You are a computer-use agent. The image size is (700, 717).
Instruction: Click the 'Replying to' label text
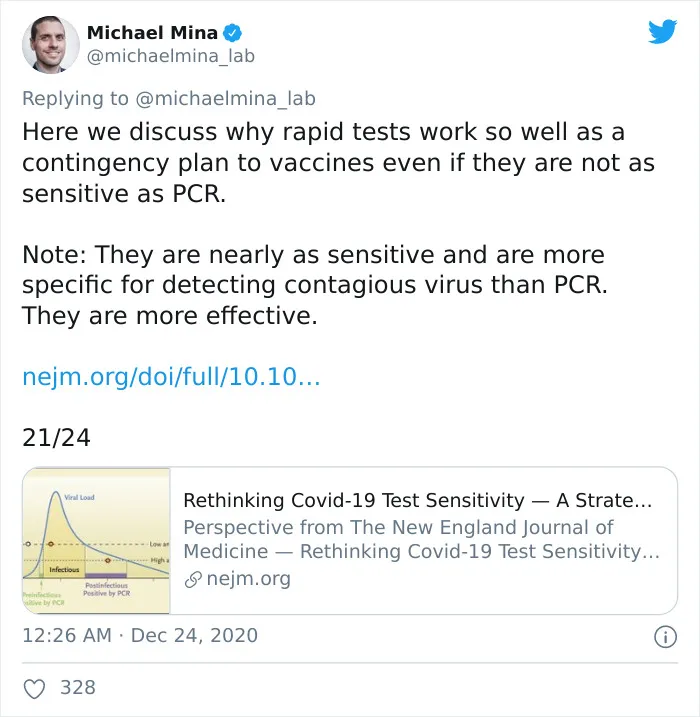(x=75, y=99)
